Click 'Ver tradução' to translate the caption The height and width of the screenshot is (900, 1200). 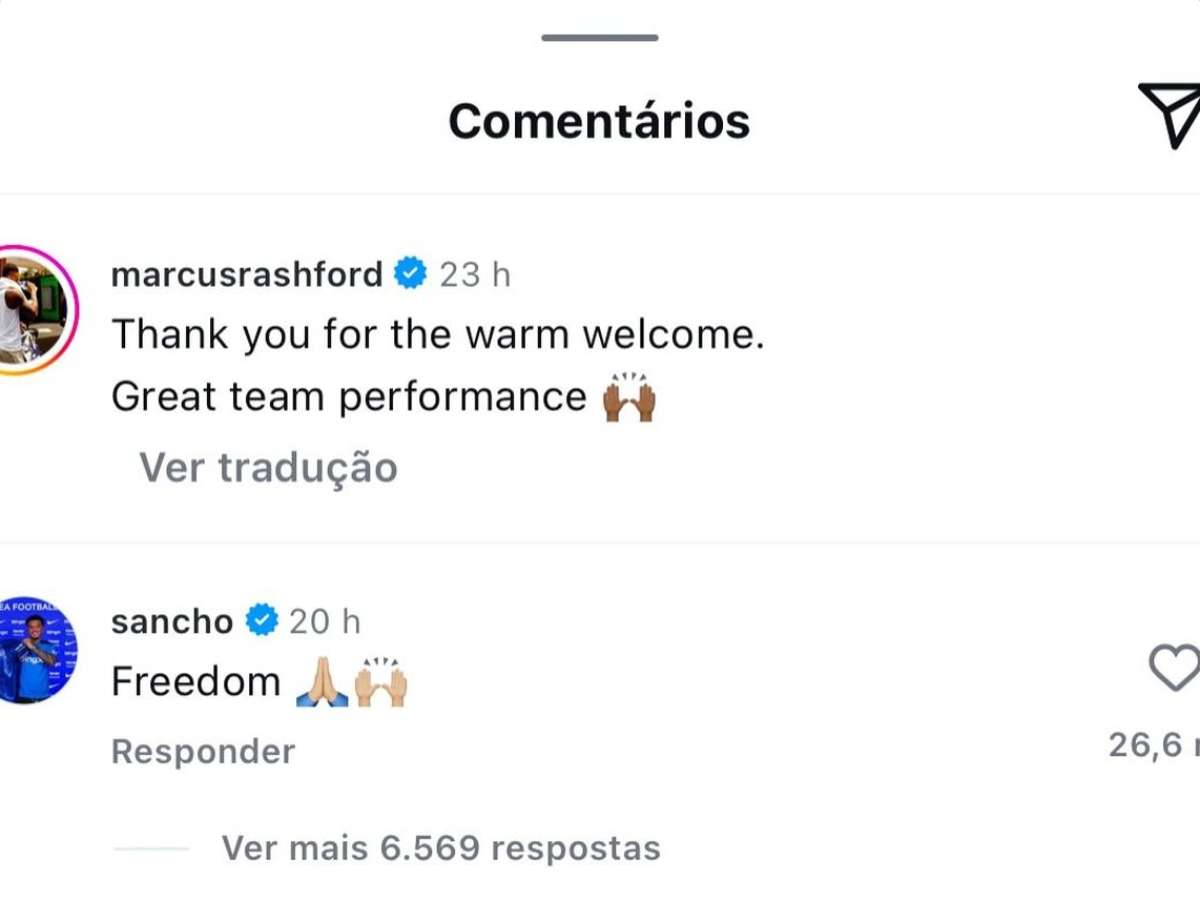coord(268,467)
